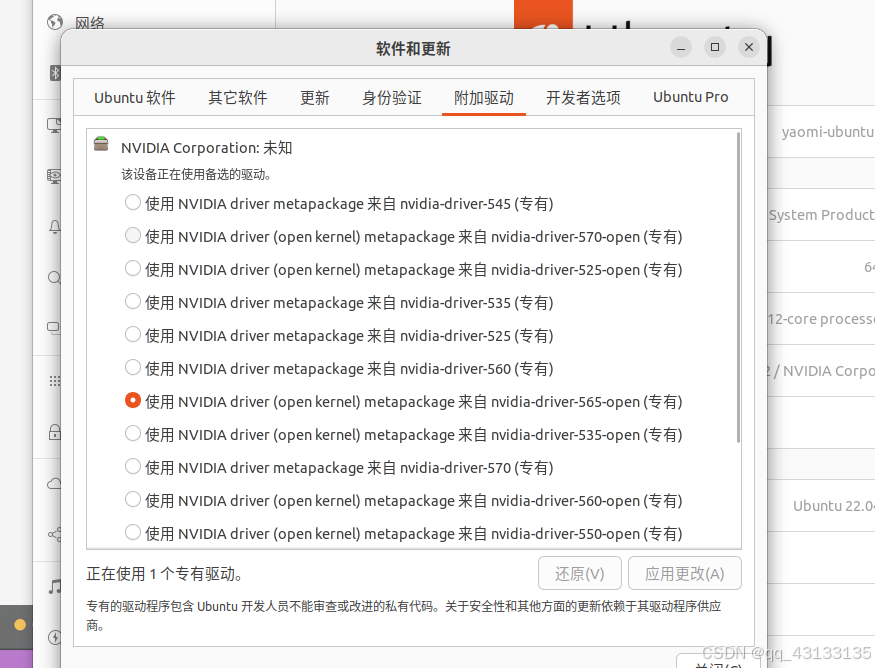Pick the nvidia-driver-535 proprietary driver

133,301
